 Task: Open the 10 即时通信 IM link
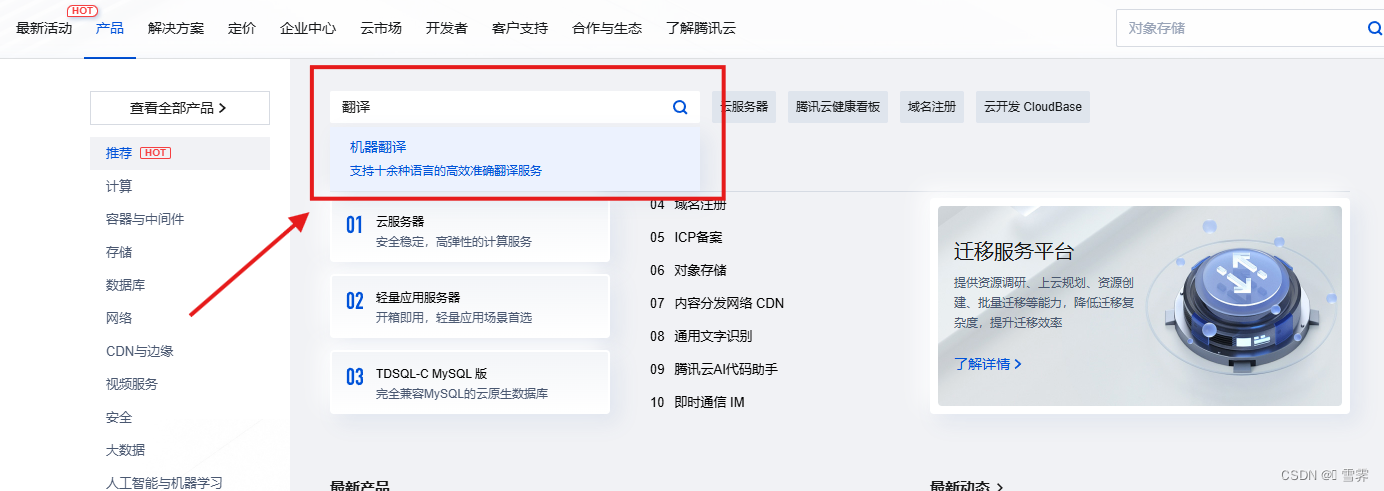pyautogui.click(x=697, y=402)
